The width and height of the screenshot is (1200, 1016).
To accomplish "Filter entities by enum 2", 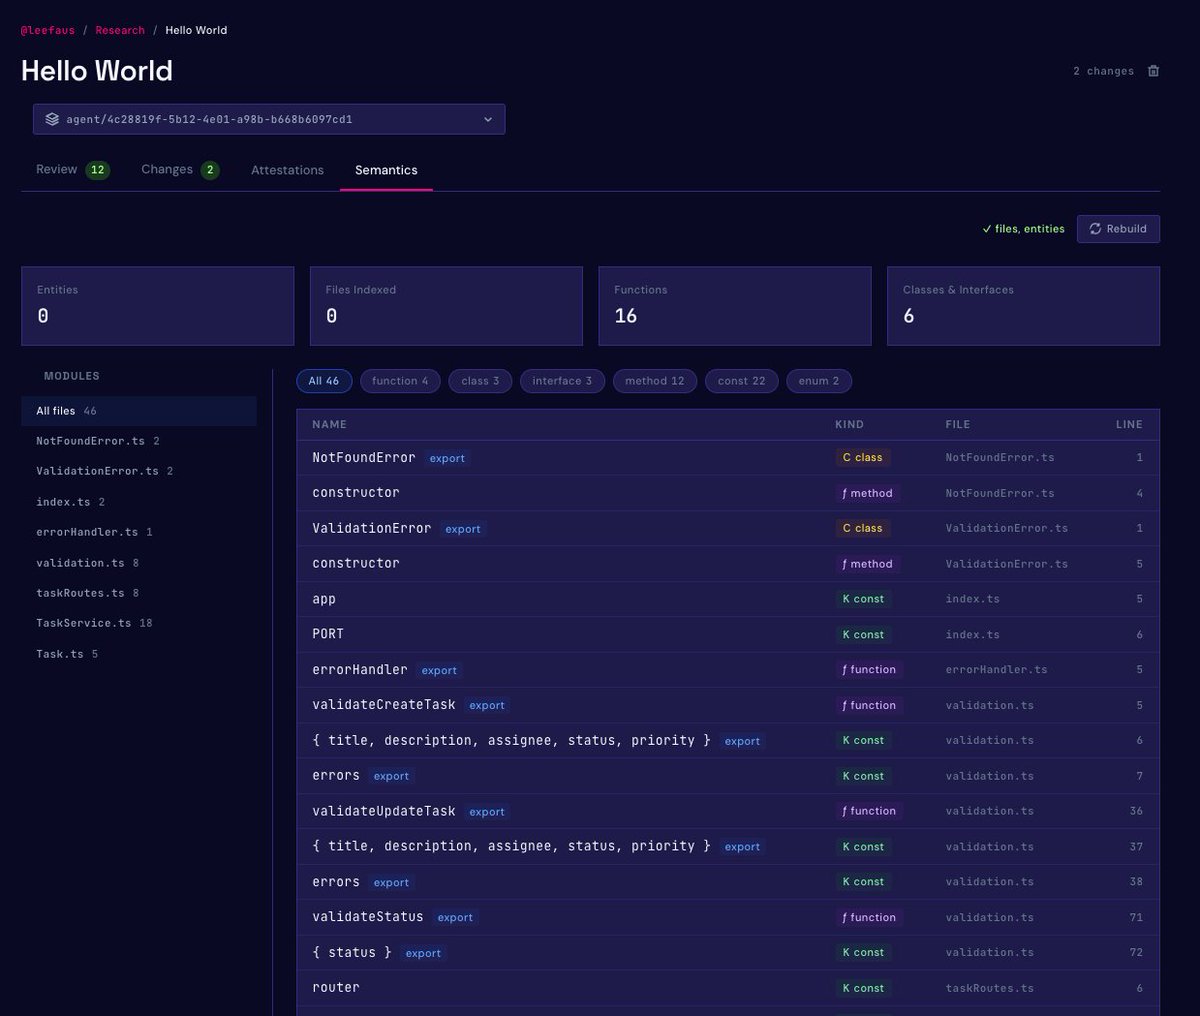I will [819, 381].
